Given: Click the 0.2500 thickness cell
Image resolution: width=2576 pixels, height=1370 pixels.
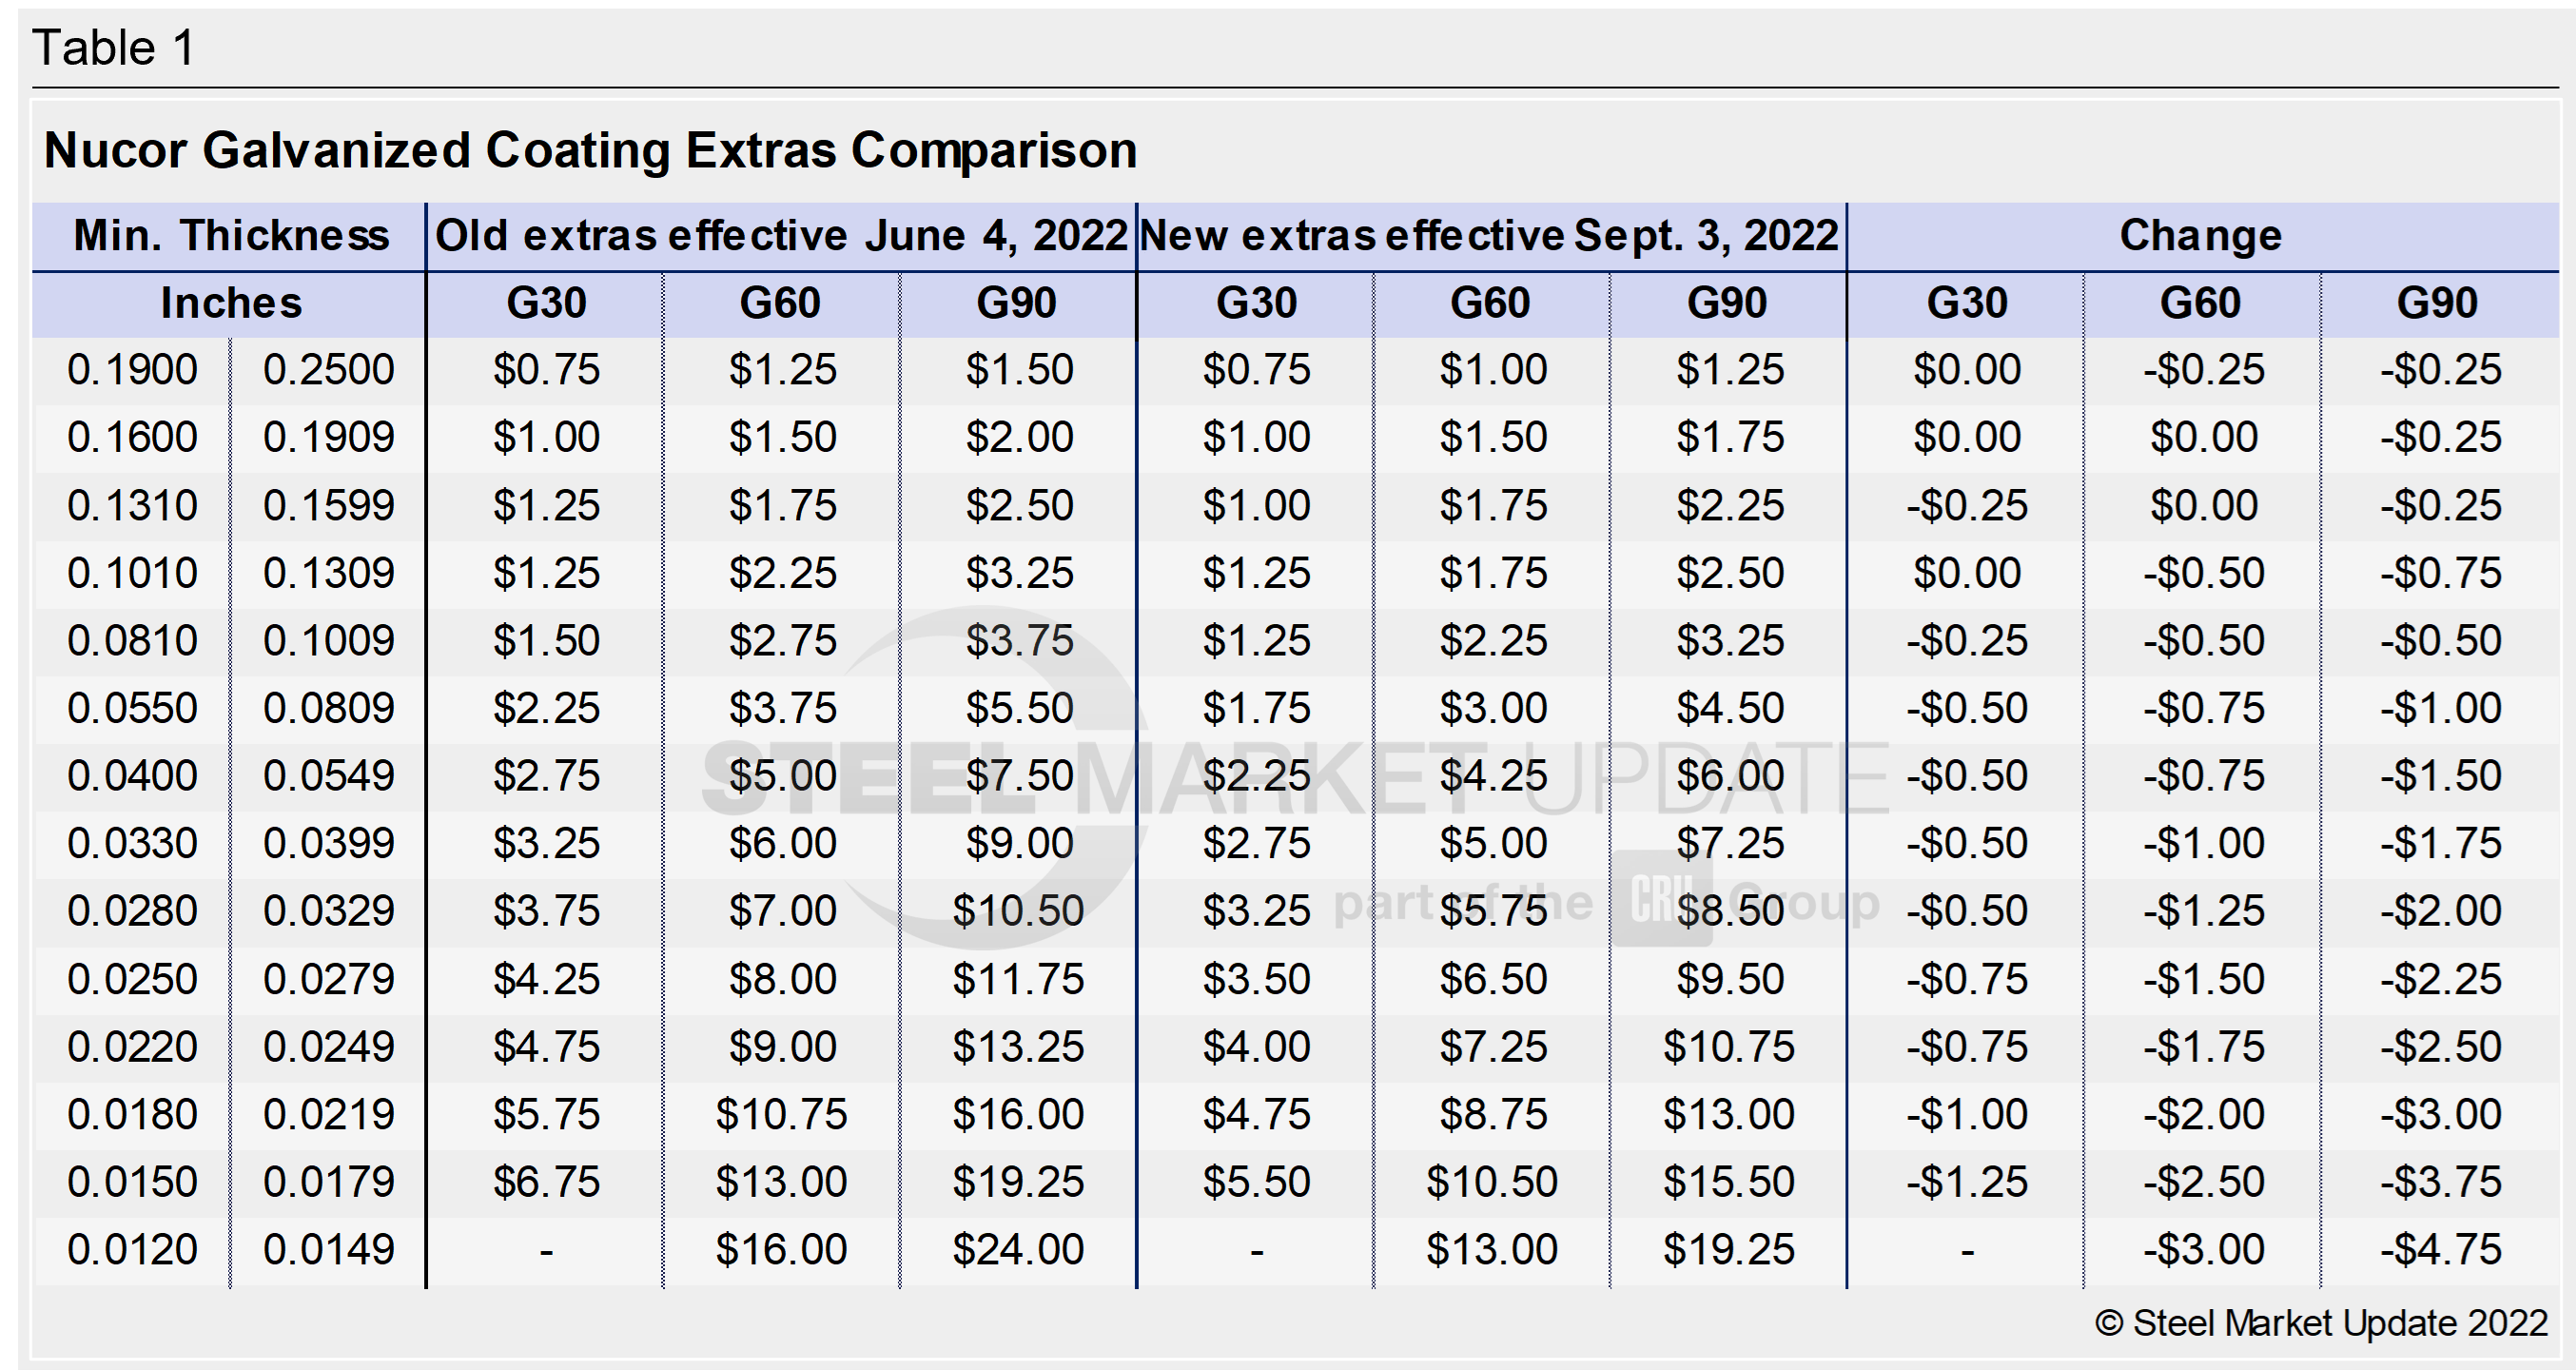Looking at the screenshot, I should [x=329, y=370].
